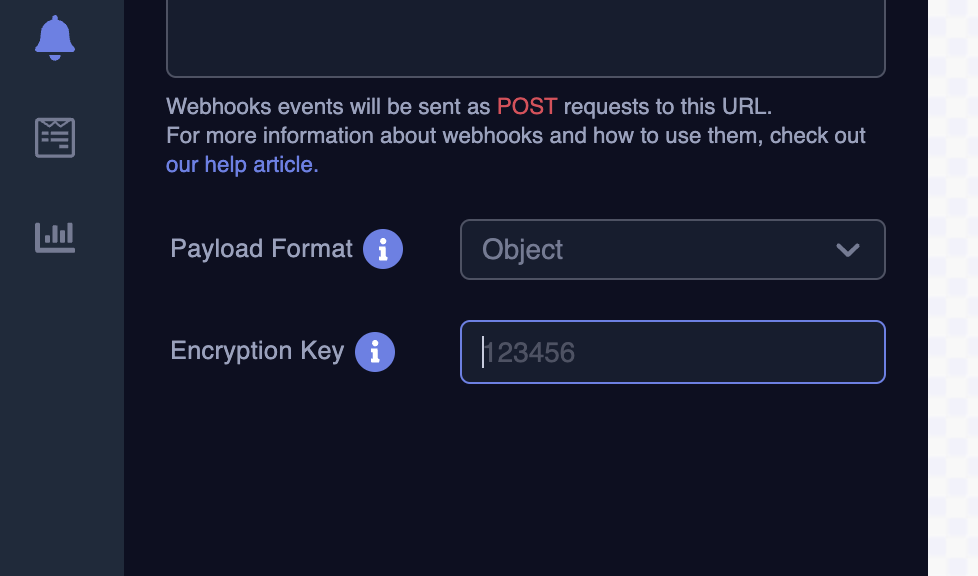Image resolution: width=978 pixels, height=576 pixels.
Task: Open the logs panel via the newspaper icon
Action: [x=56, y=137]
